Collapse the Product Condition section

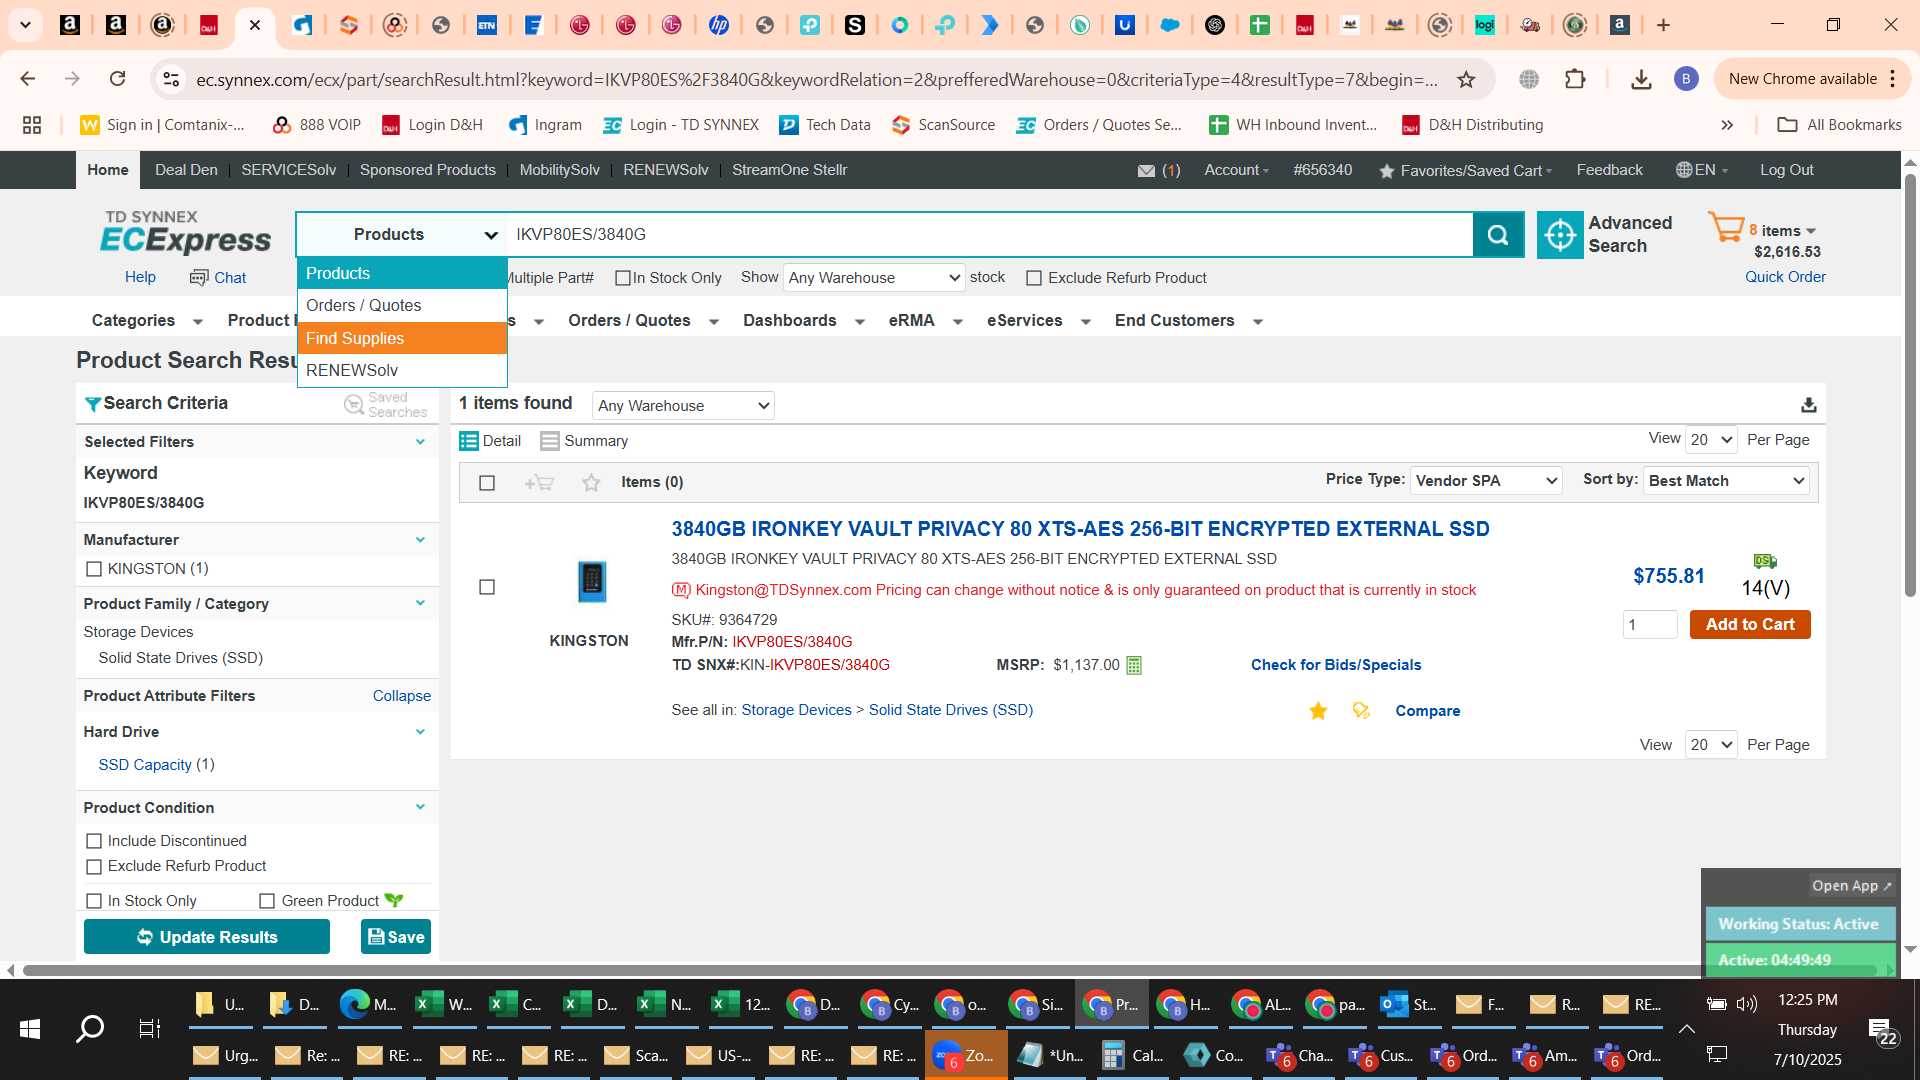[x=420, y=807]
